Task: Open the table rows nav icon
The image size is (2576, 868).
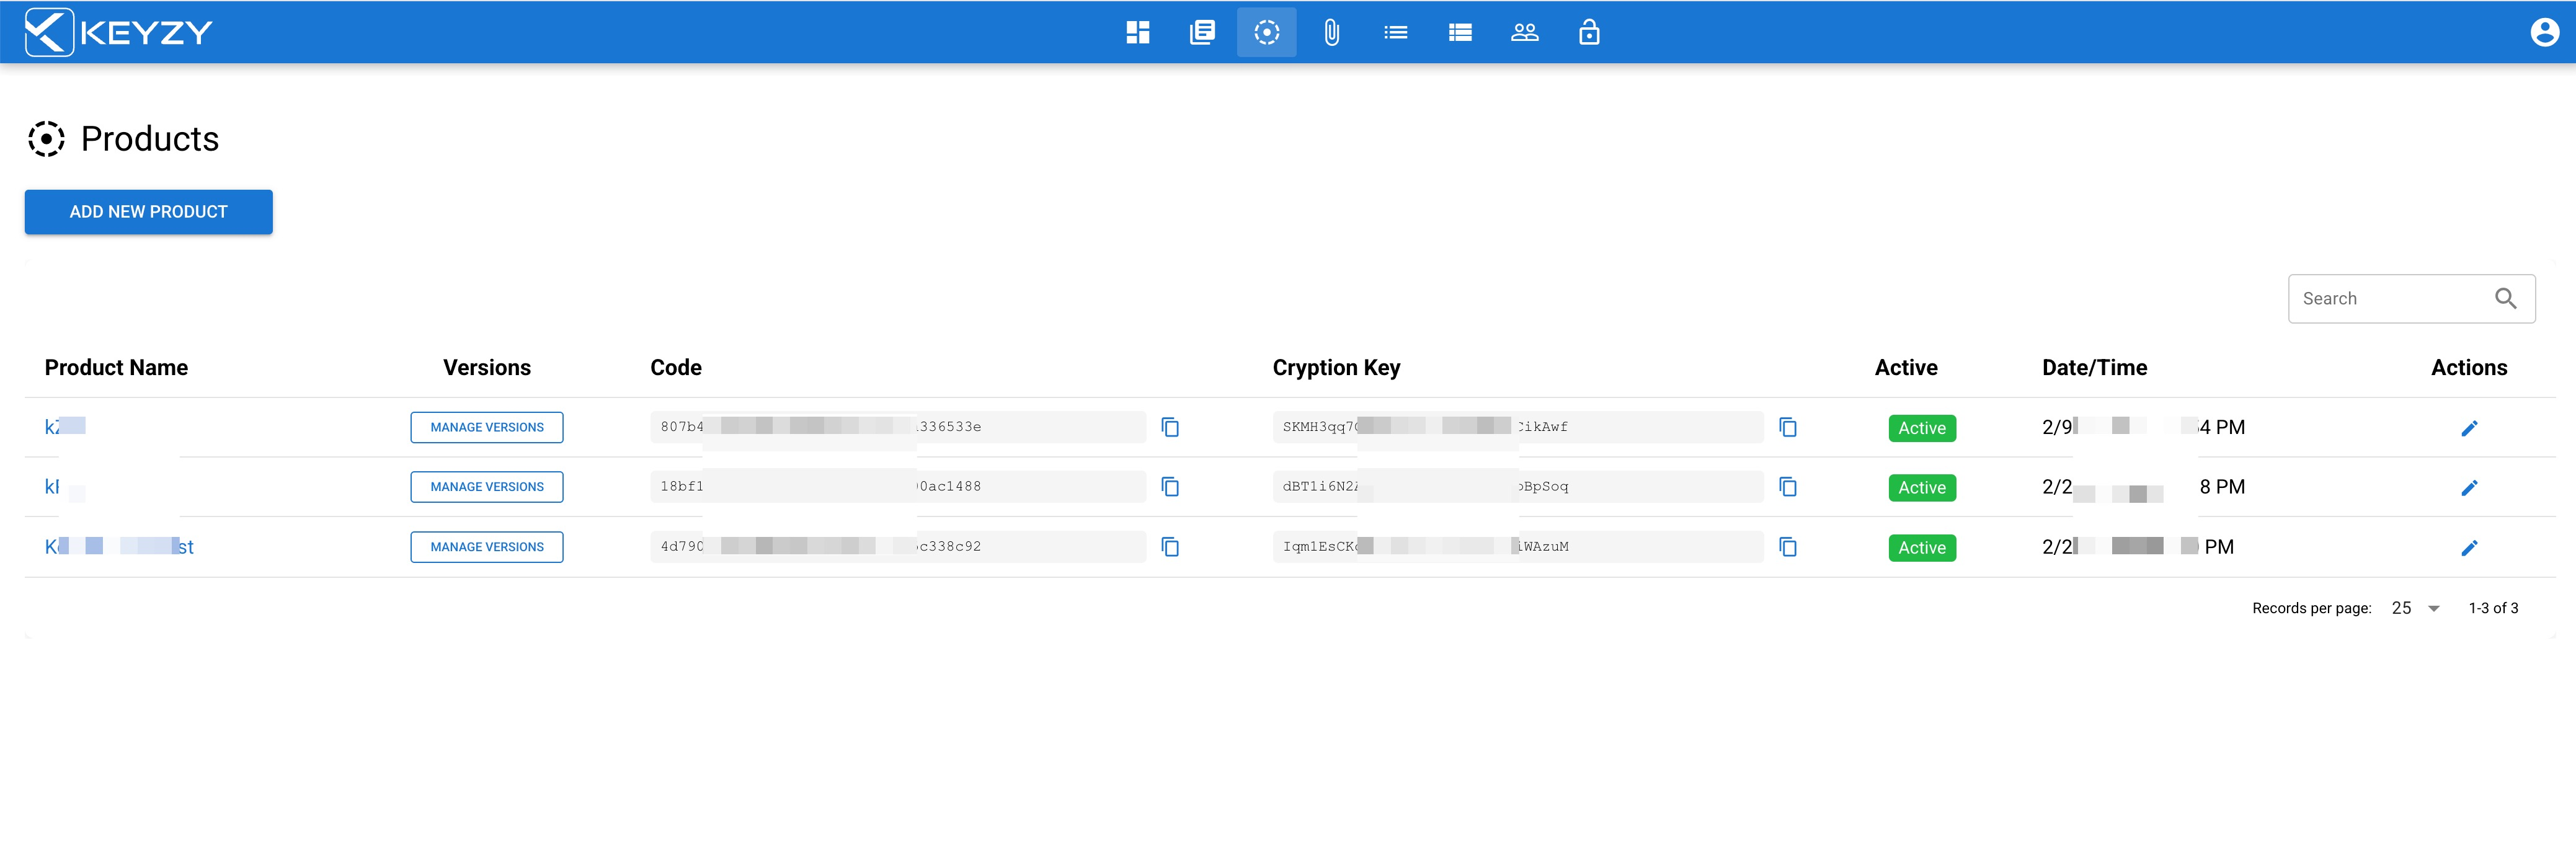Action: (1460, 33)
